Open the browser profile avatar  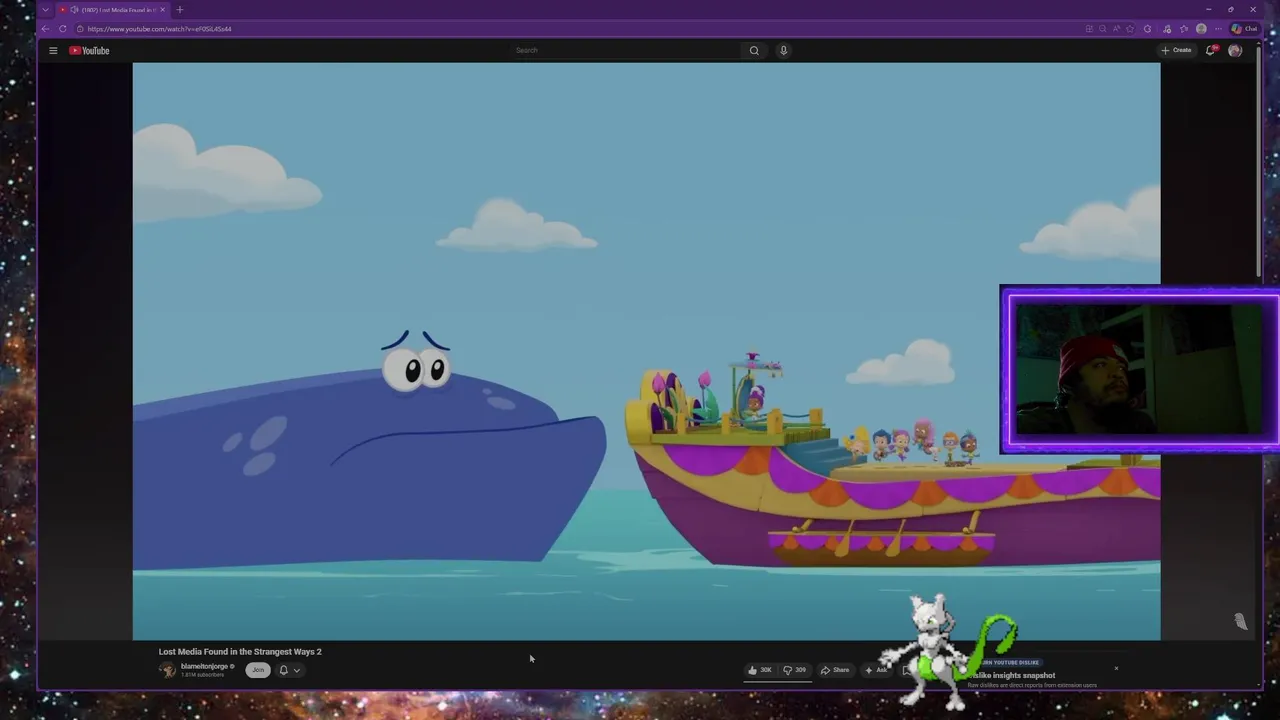1201,29
